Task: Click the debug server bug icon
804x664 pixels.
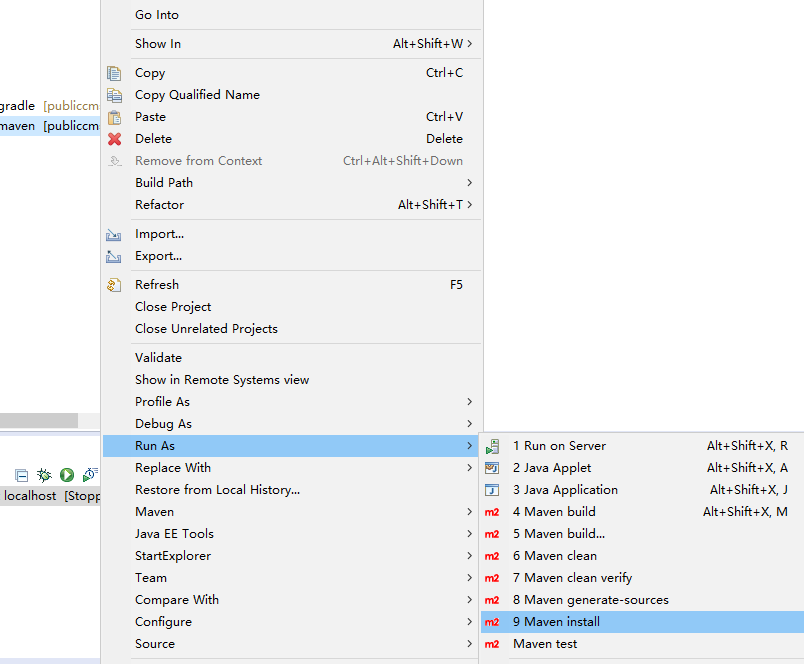Action: coord(44,475)
